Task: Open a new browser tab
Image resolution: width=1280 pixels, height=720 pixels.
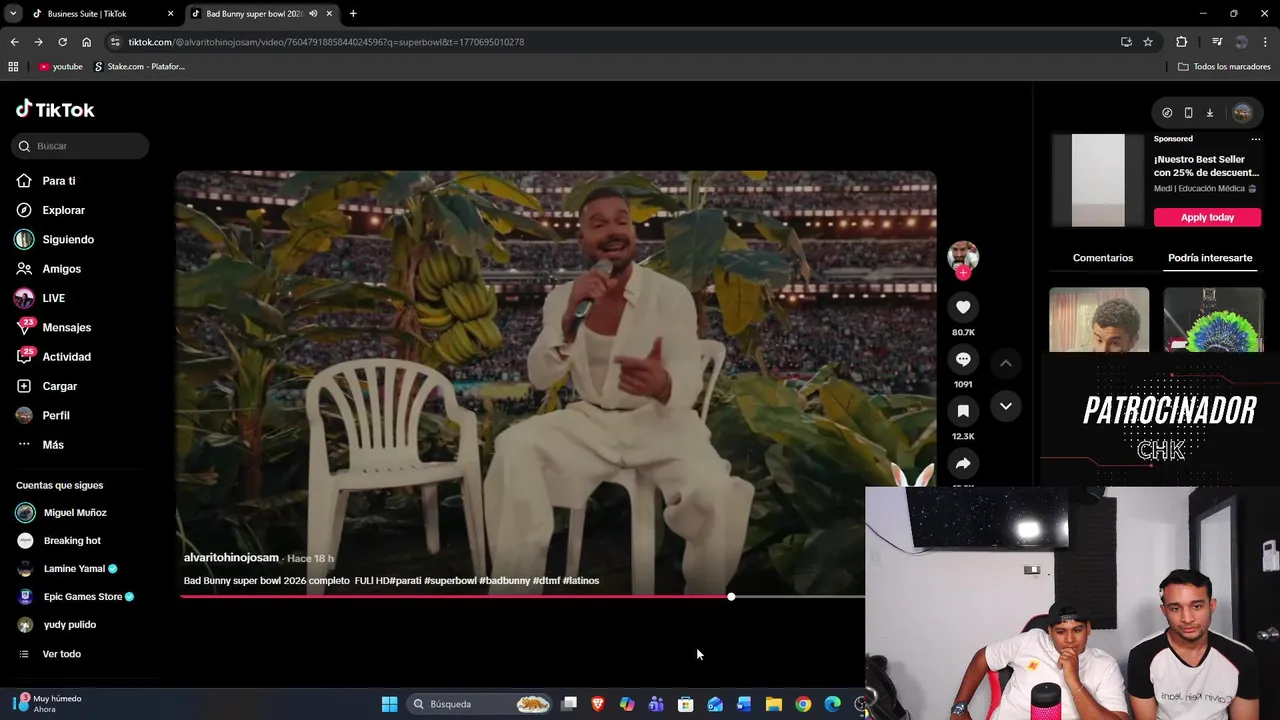Action: pyautogui.click(x=353, y=14)
